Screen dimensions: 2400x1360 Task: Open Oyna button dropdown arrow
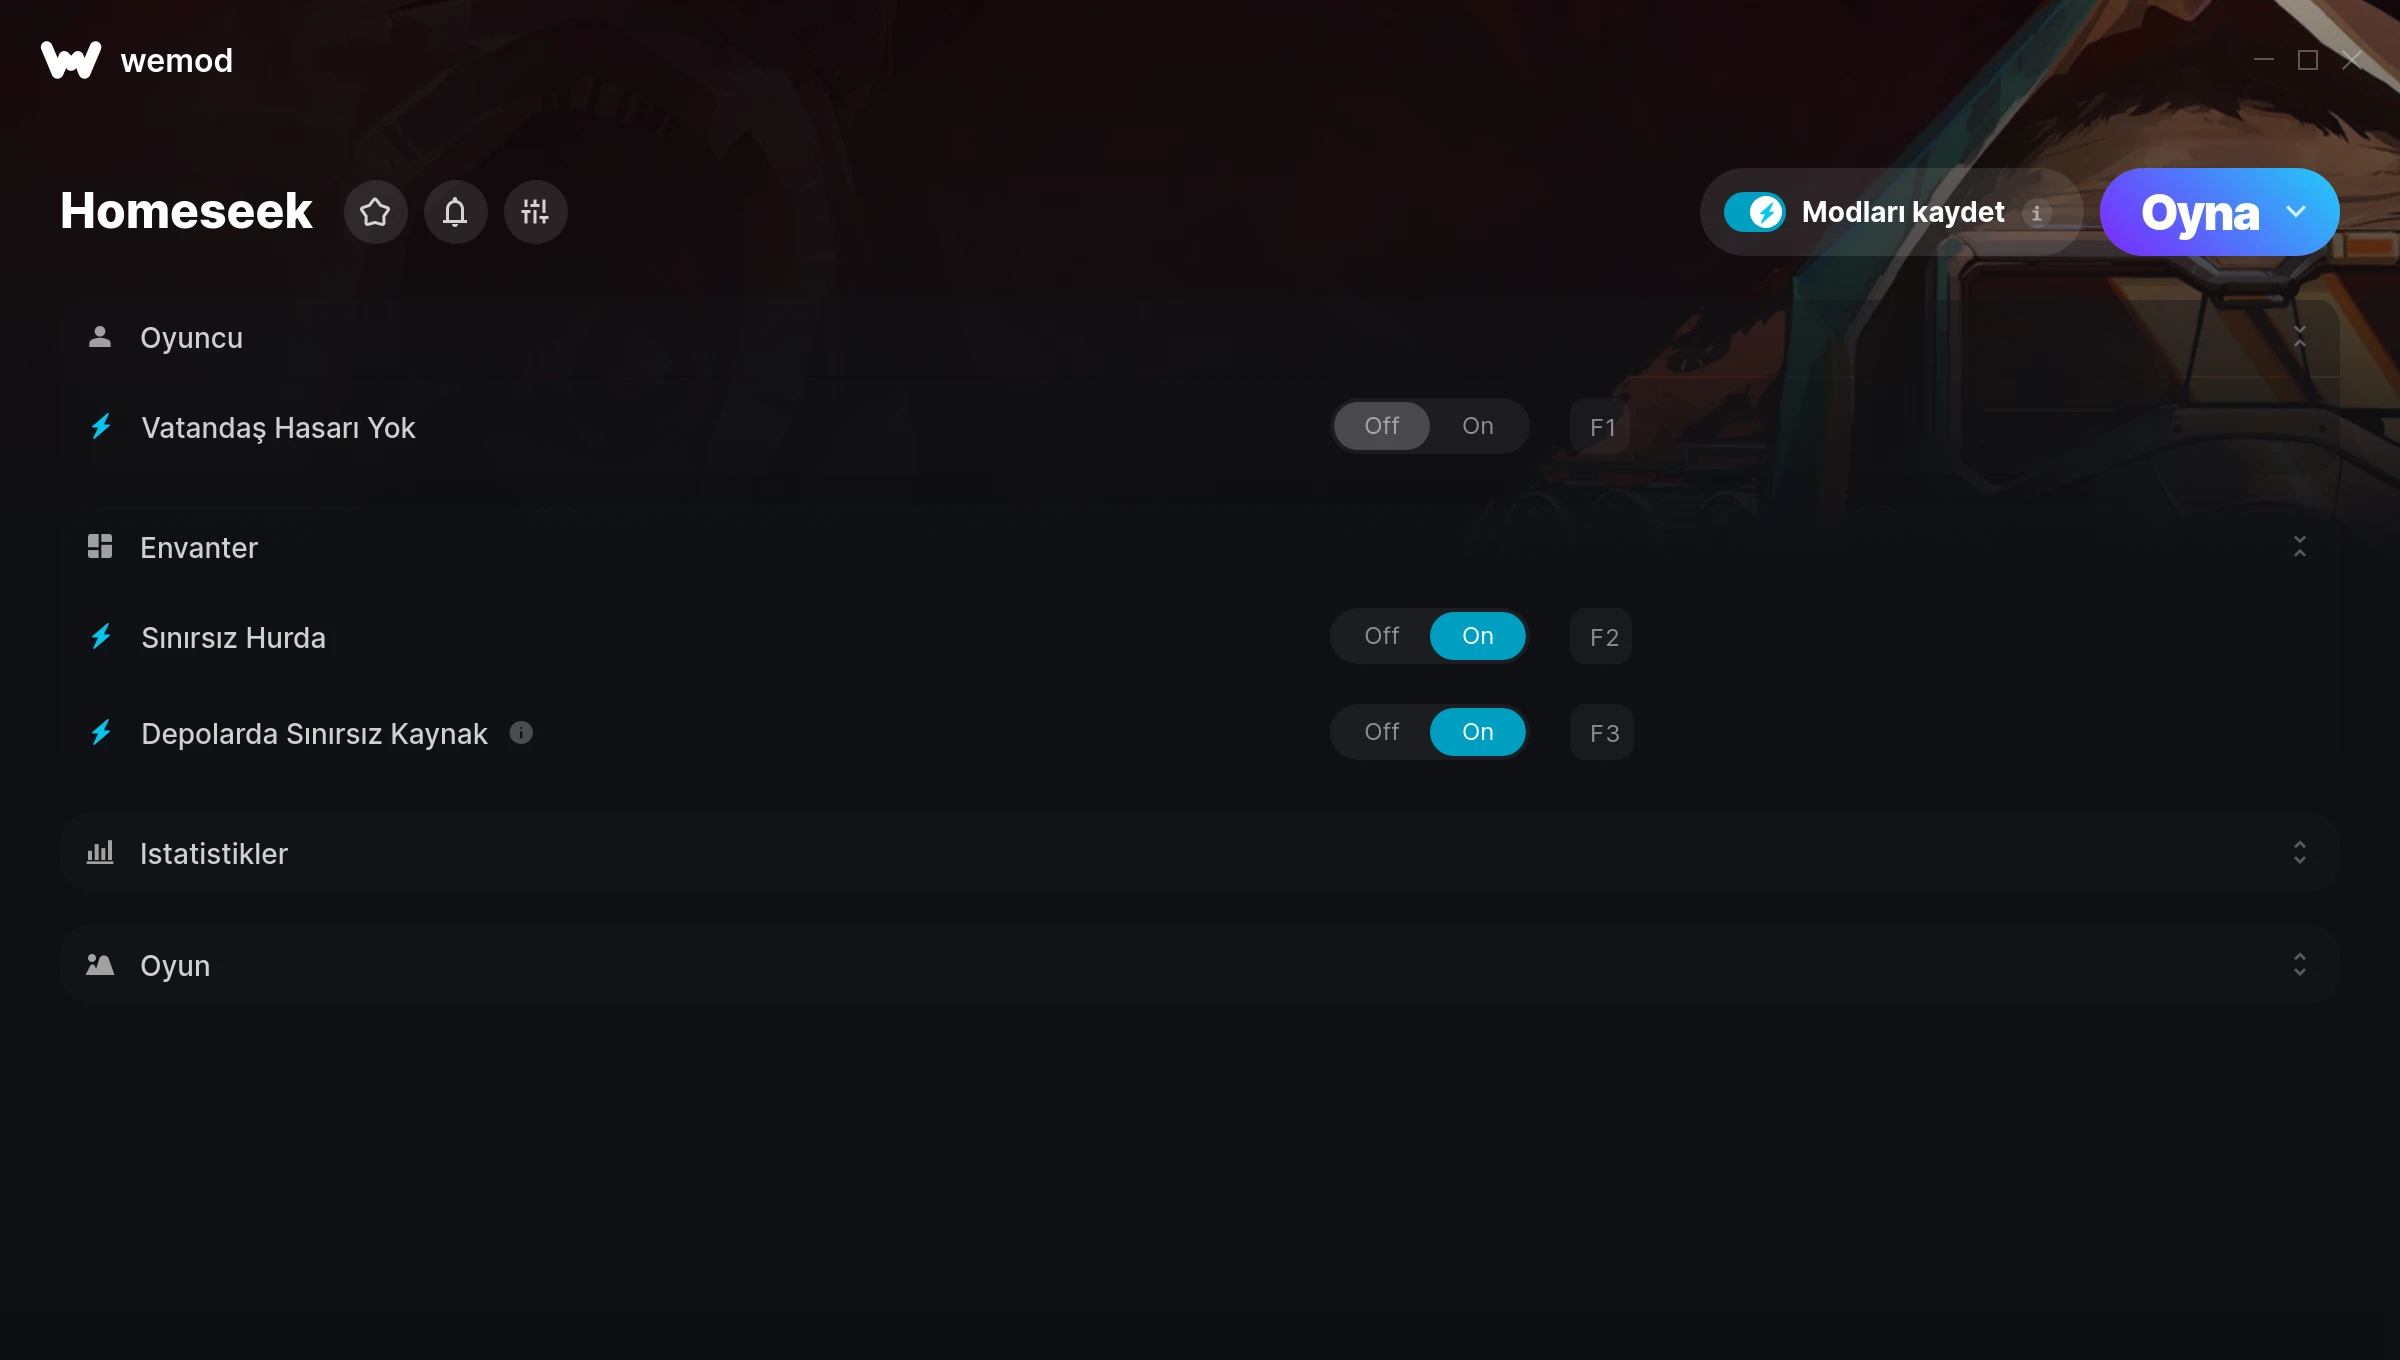[2296, 212]
